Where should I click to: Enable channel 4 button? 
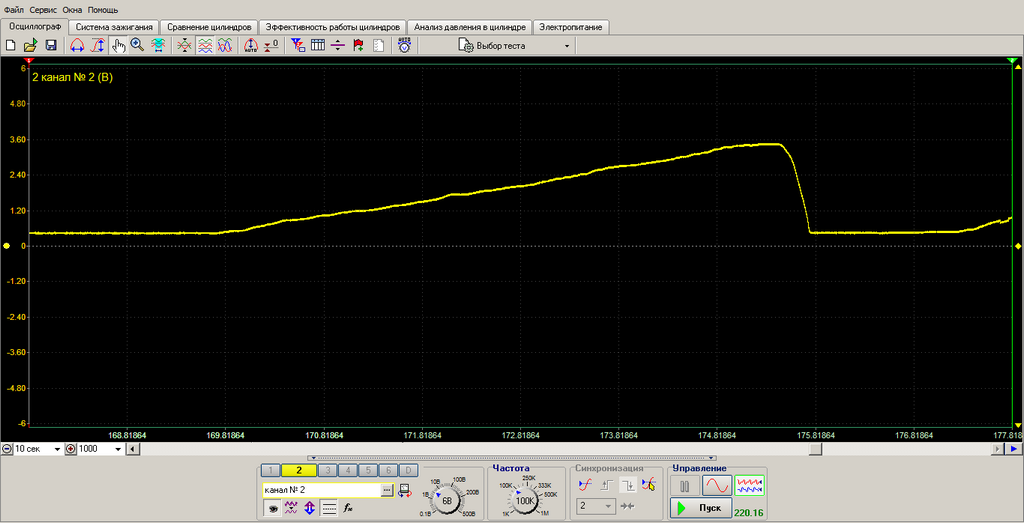(x=348, y=470)
